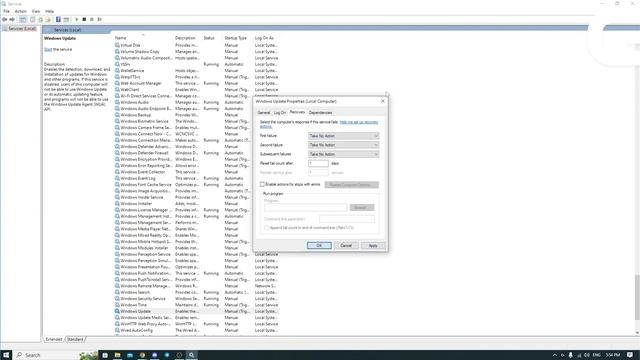Click the gear icon beside Wired AutoConfig

coord(117,330)
